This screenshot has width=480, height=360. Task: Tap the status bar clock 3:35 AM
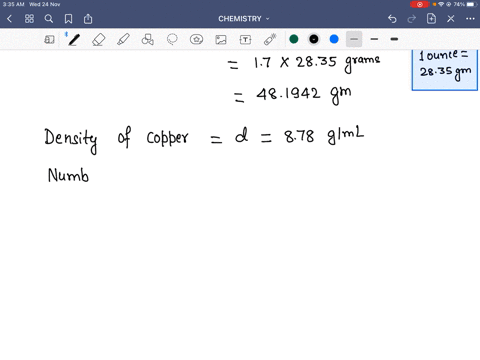click(x=14, y=4)
